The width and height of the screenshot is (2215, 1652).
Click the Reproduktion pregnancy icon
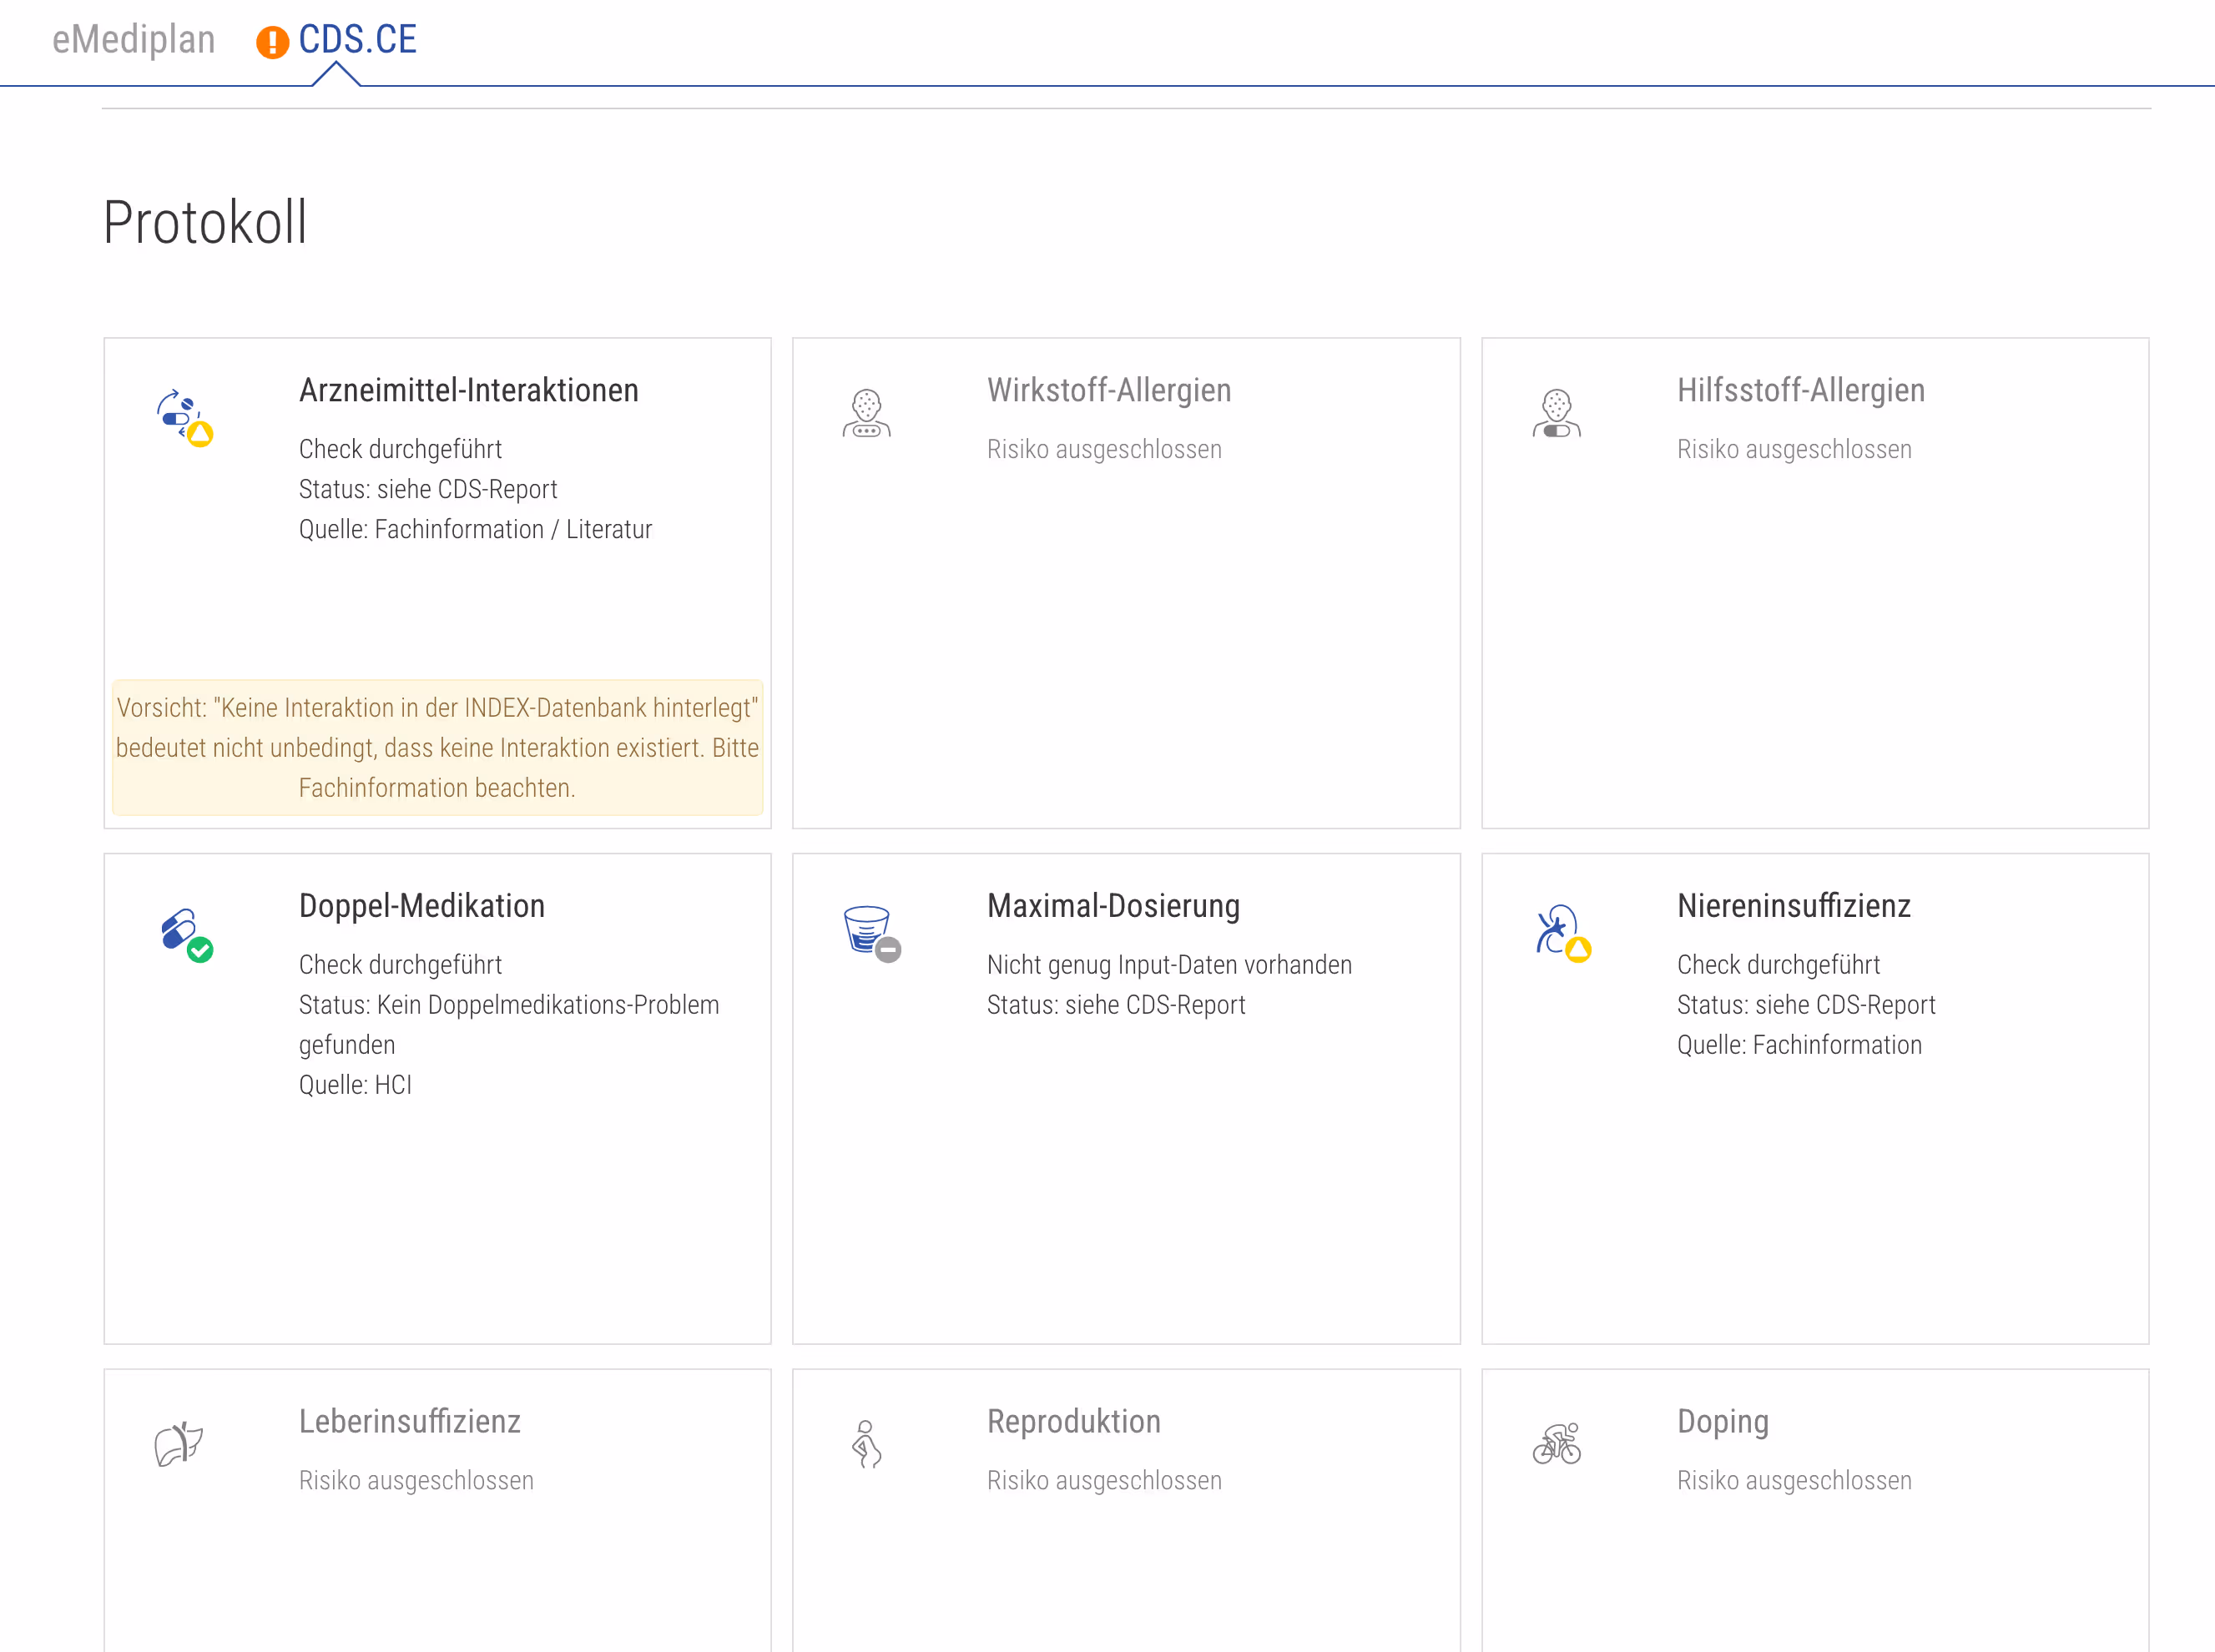[x=866, y=1444]
